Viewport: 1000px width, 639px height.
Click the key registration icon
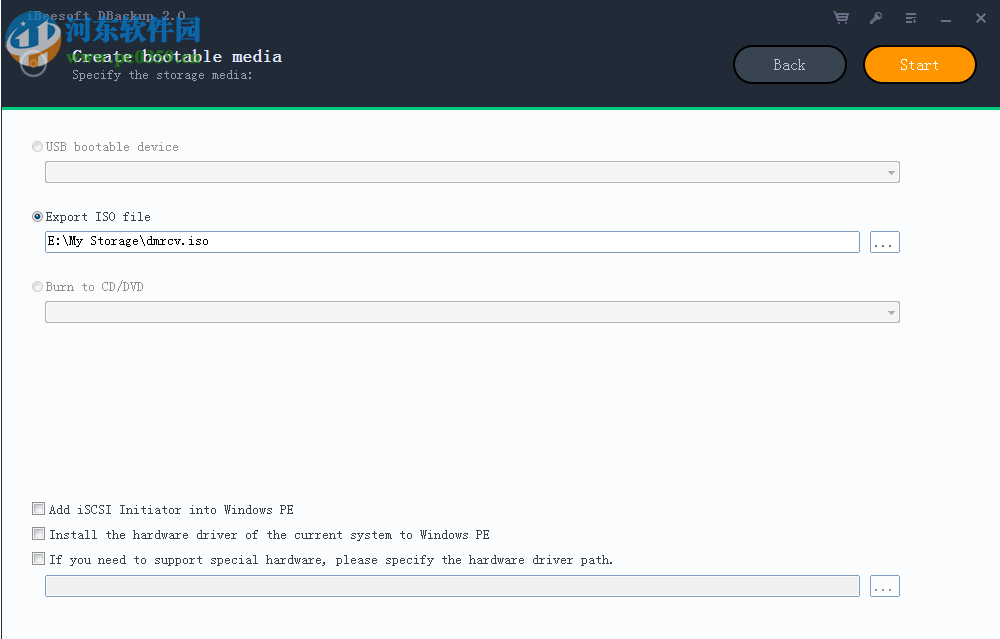tap(876, 18)
